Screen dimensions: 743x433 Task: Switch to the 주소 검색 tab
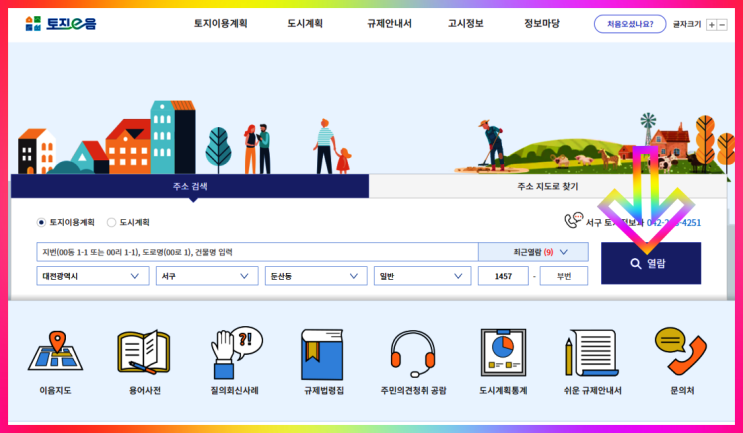click(x=190, y=186)
